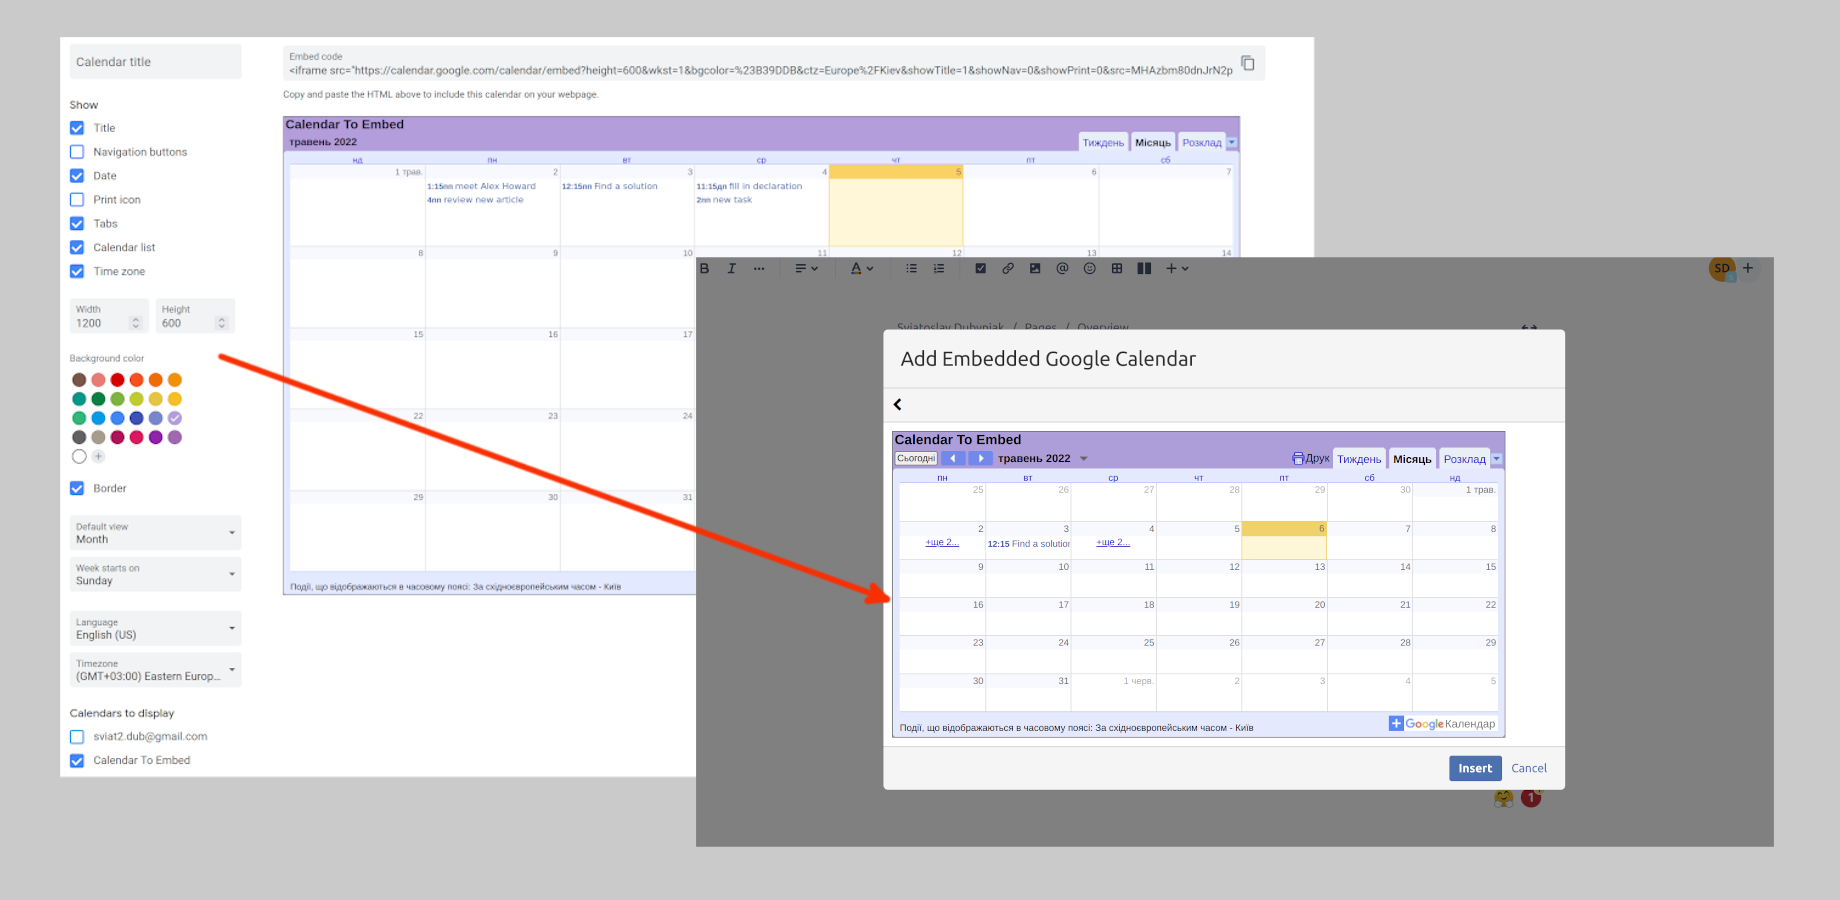1840x900 pixels.
Task: Open the '12:15 Find a solution' event in dialog
Action: click(x=1028, y=544)
